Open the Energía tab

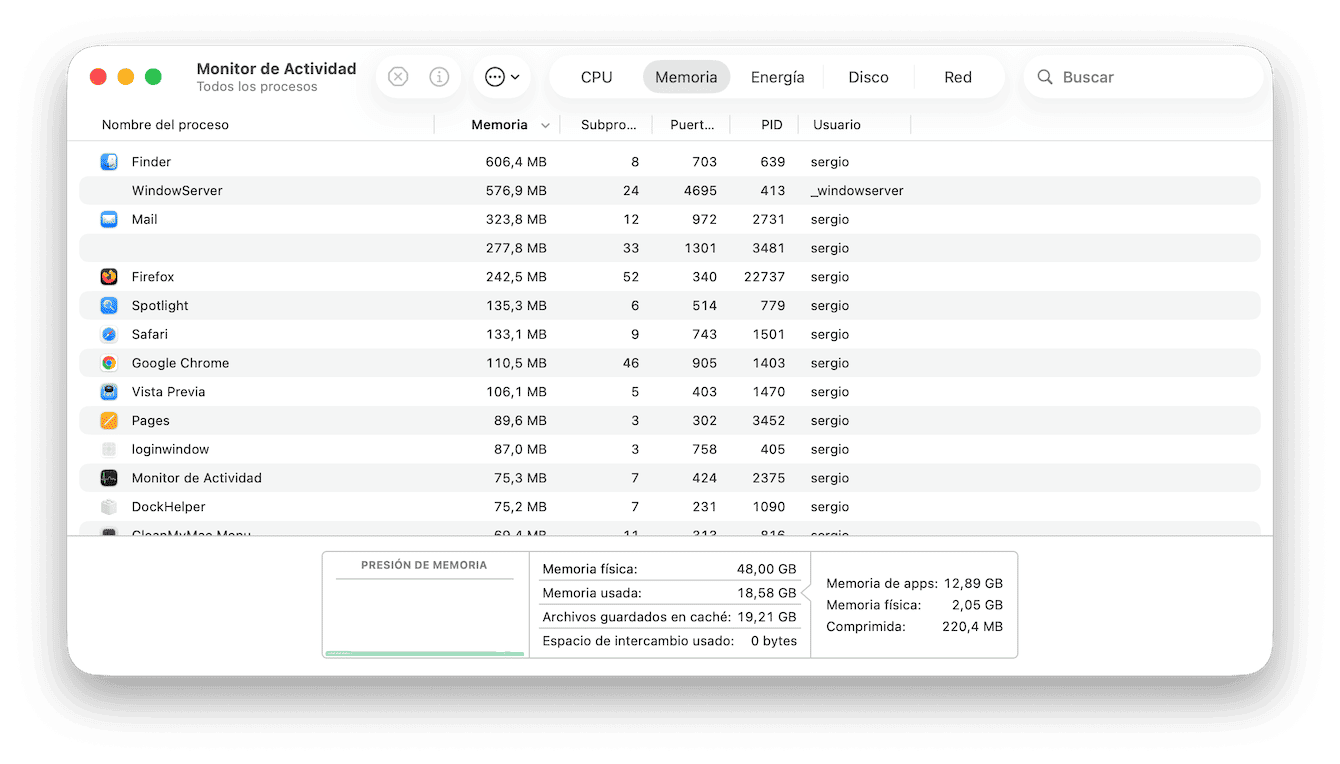(x=777, y=77)
